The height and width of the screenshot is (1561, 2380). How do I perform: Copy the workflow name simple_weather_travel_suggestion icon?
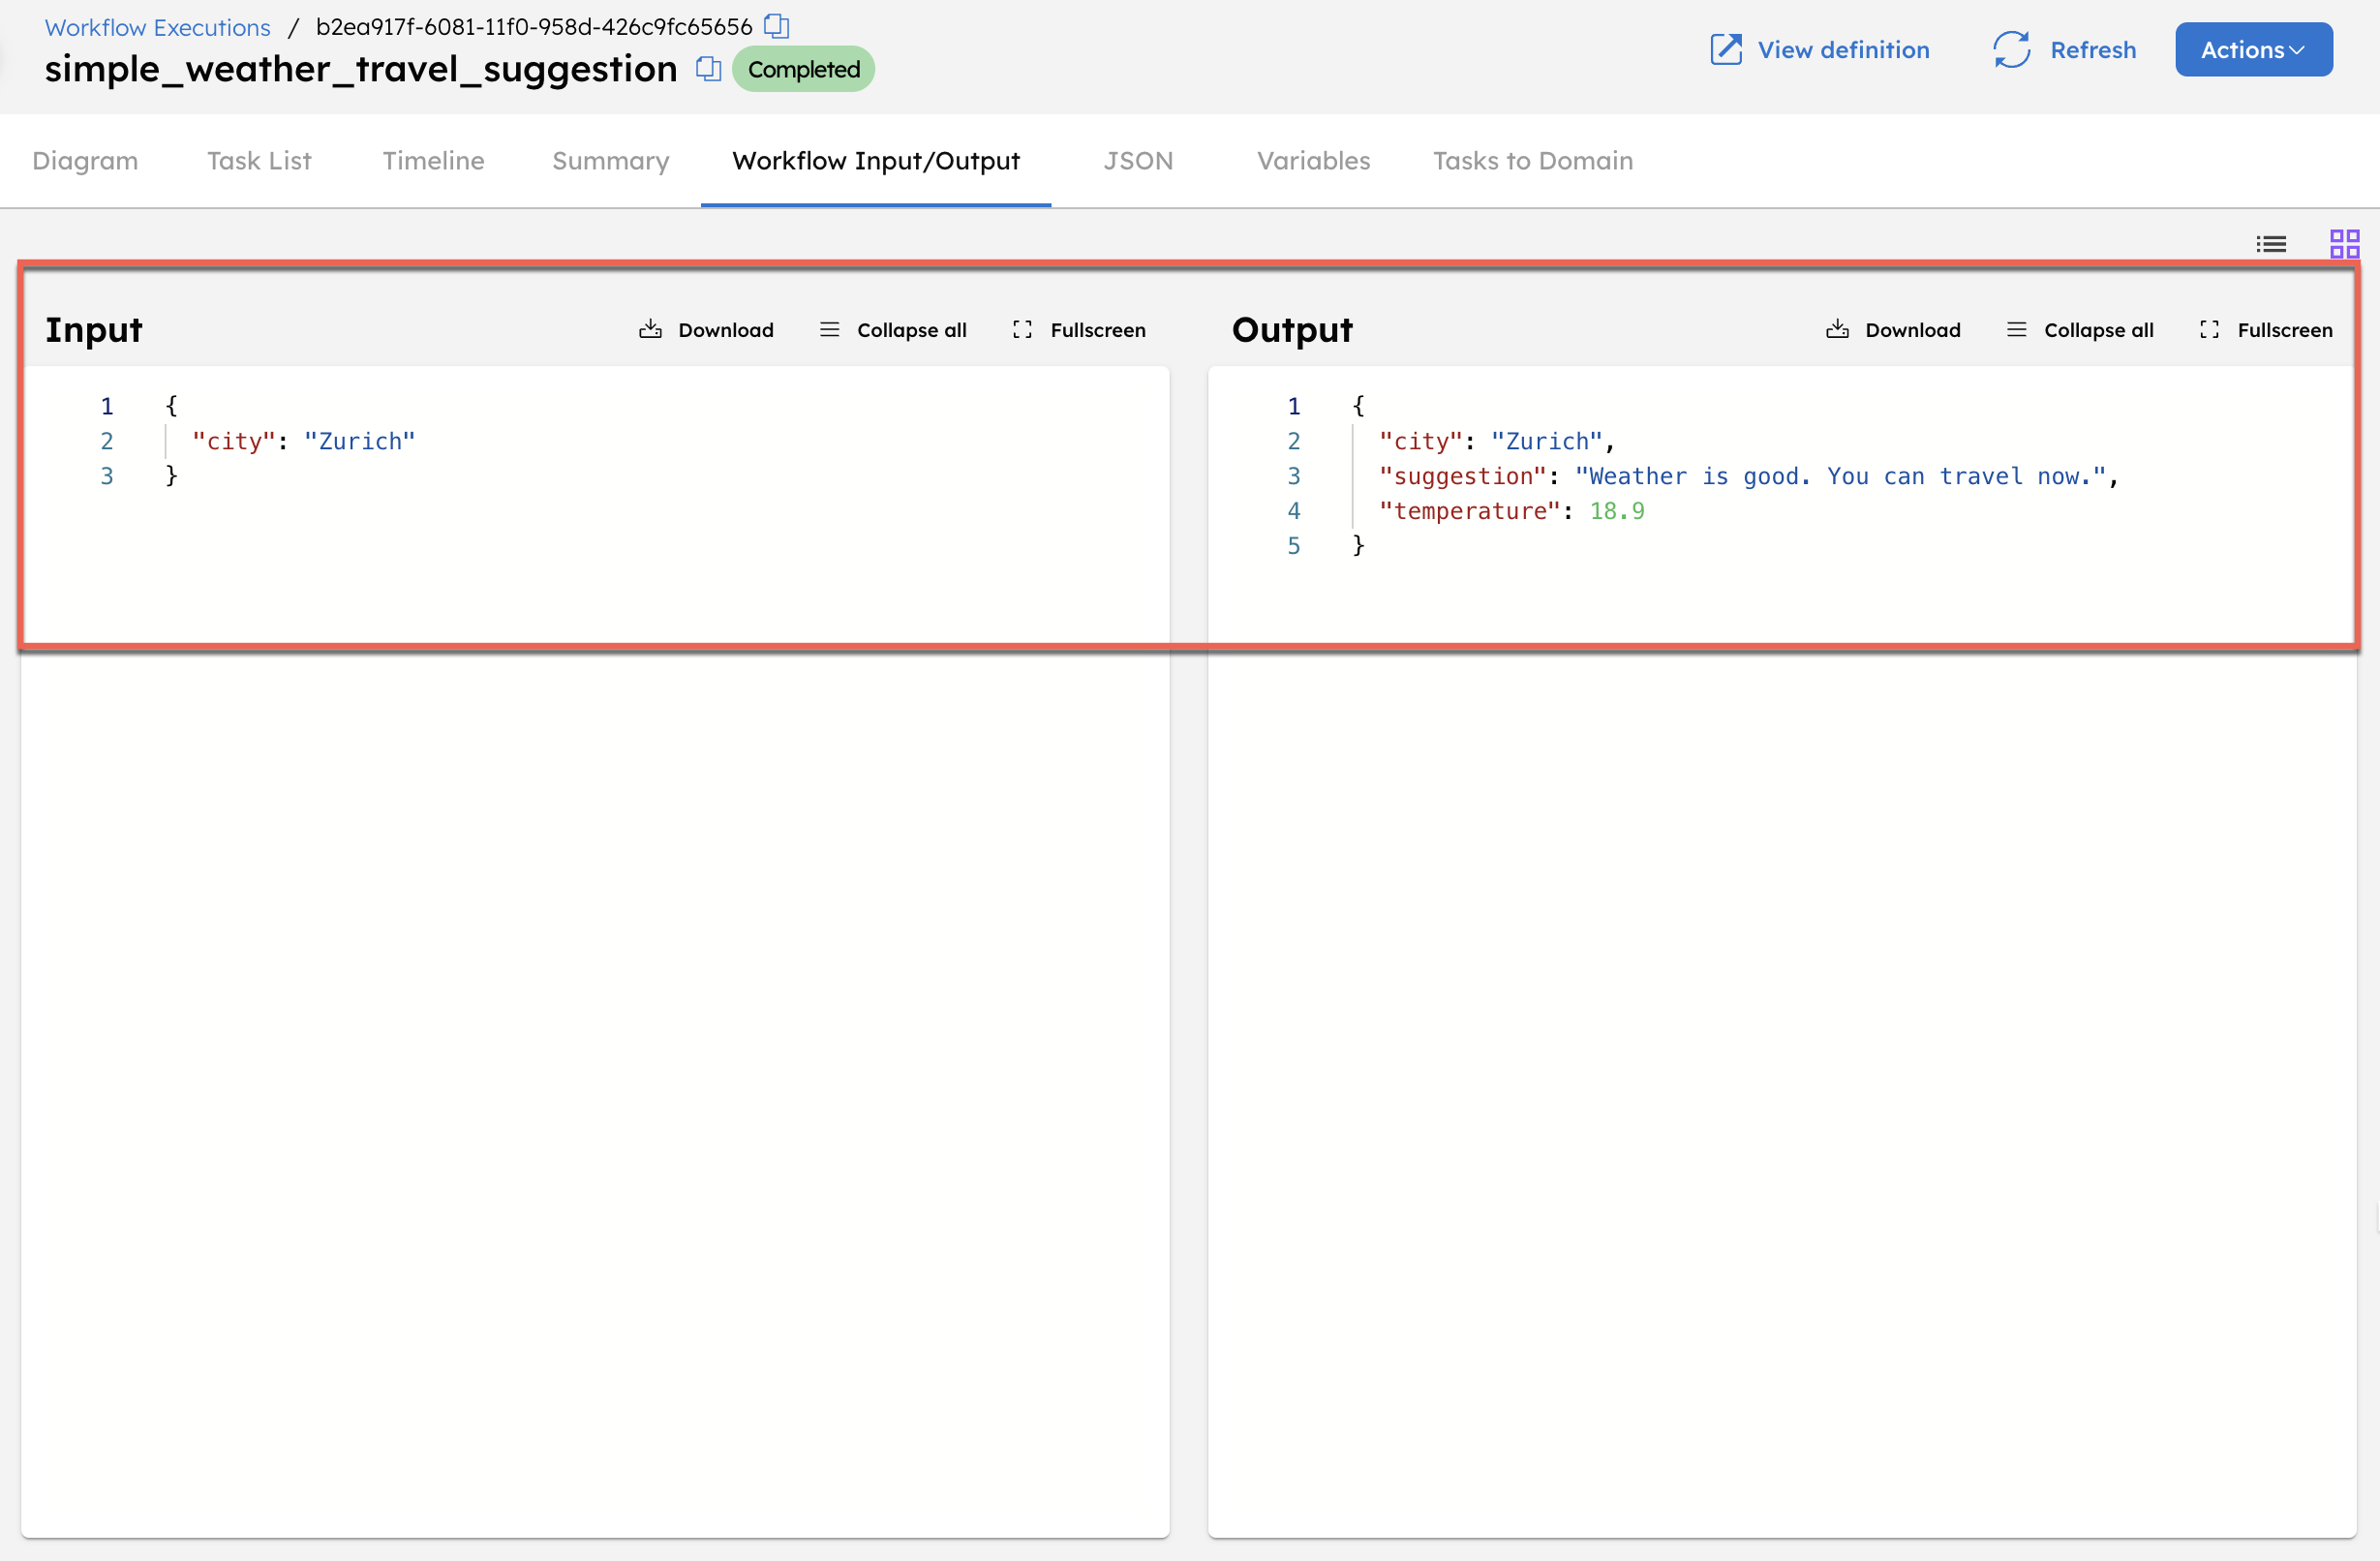pos(708,69)
